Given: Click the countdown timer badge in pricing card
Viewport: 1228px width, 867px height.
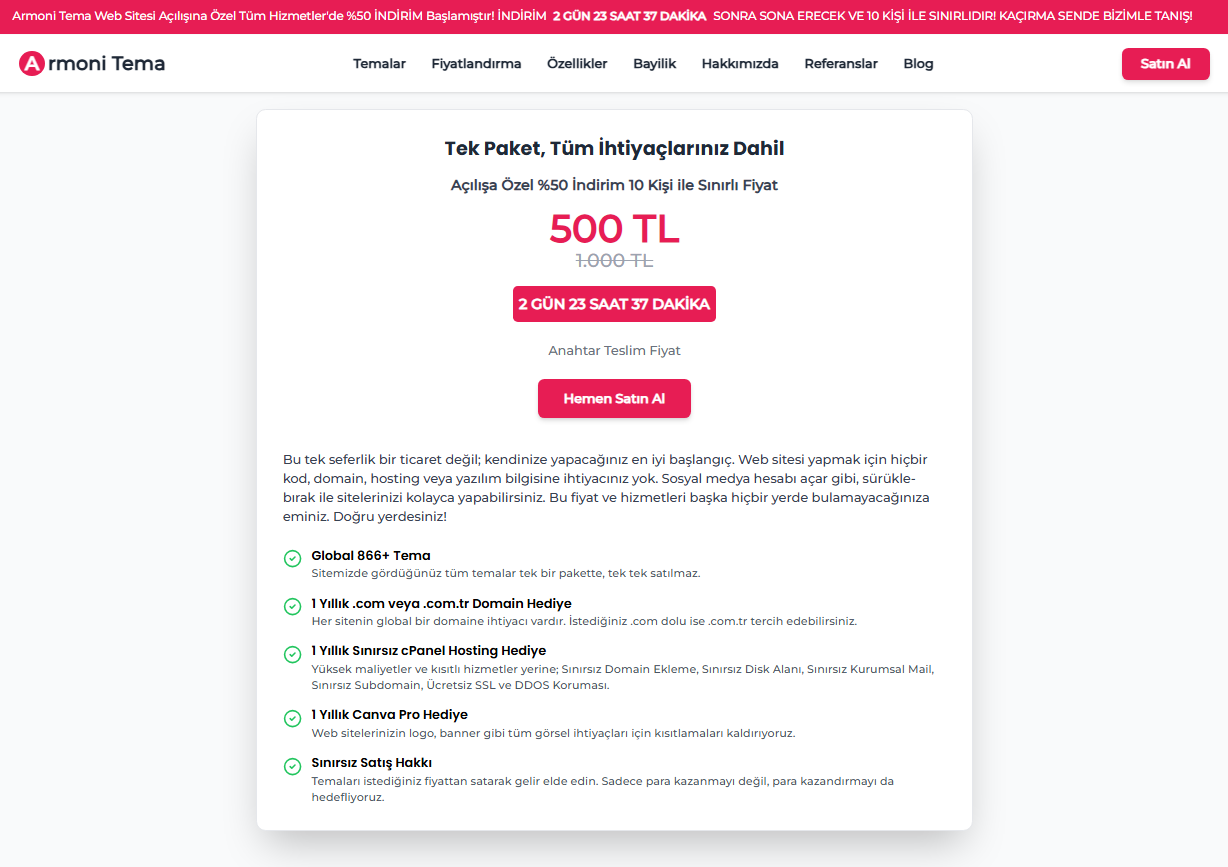Looking at the screenshot, I should (614, 304).
